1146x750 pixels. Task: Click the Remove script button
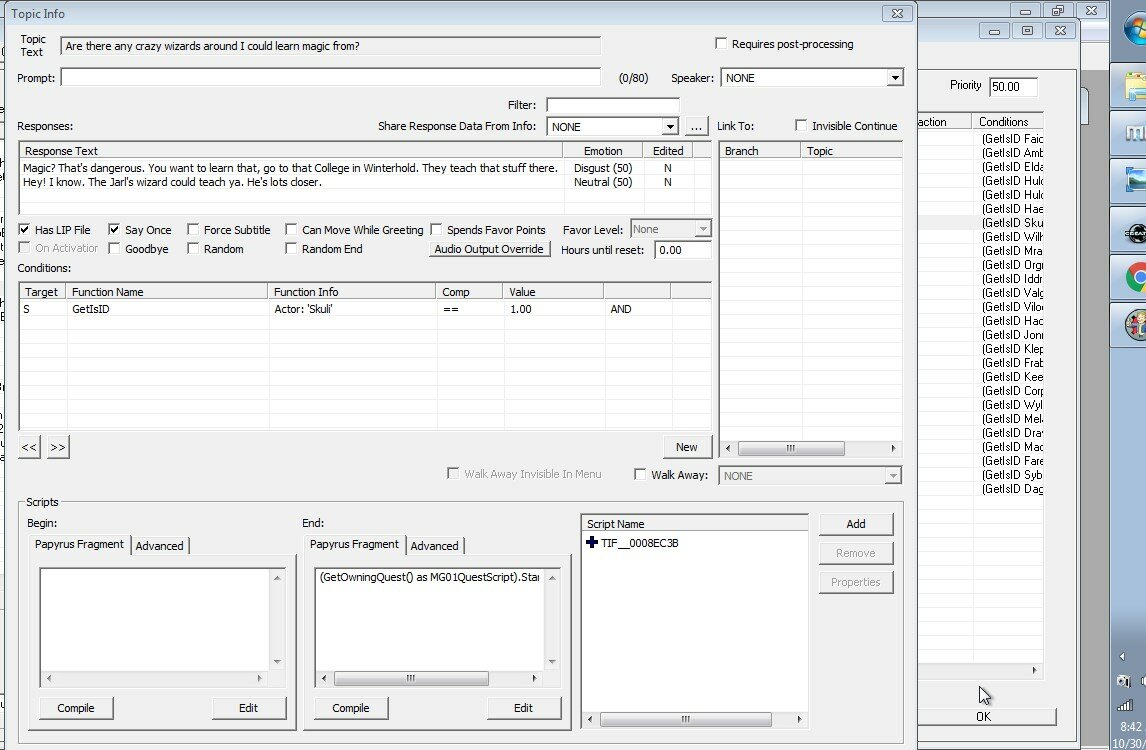[856, 553]
